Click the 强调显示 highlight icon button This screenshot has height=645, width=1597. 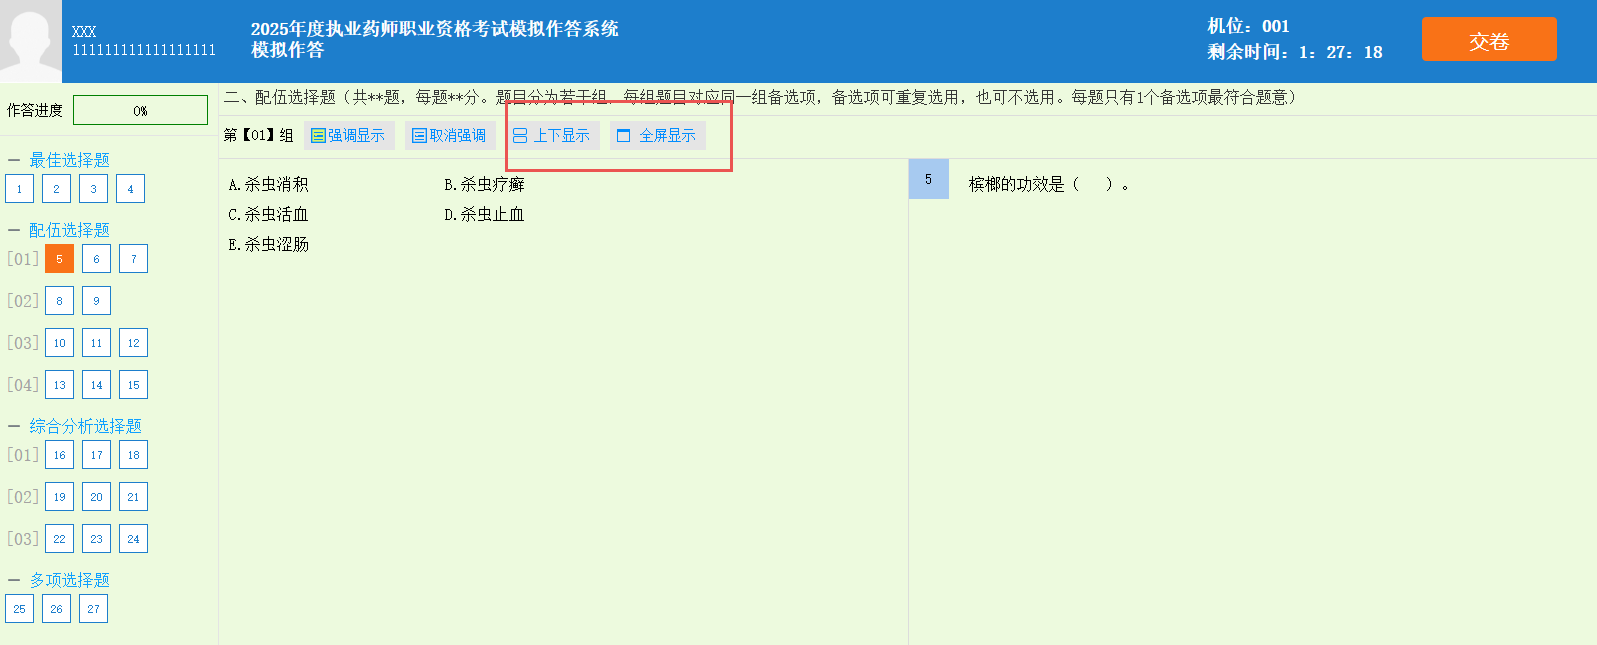348,136
